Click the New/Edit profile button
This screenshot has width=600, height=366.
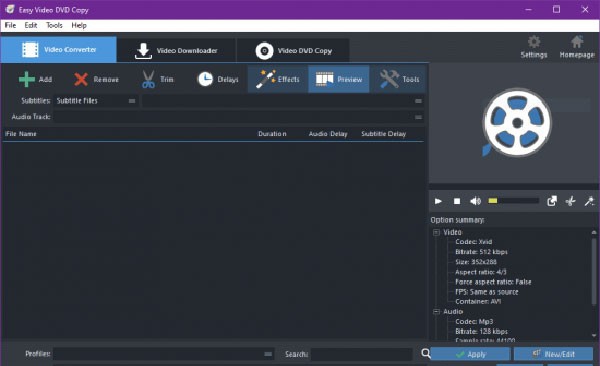point(553,354)
